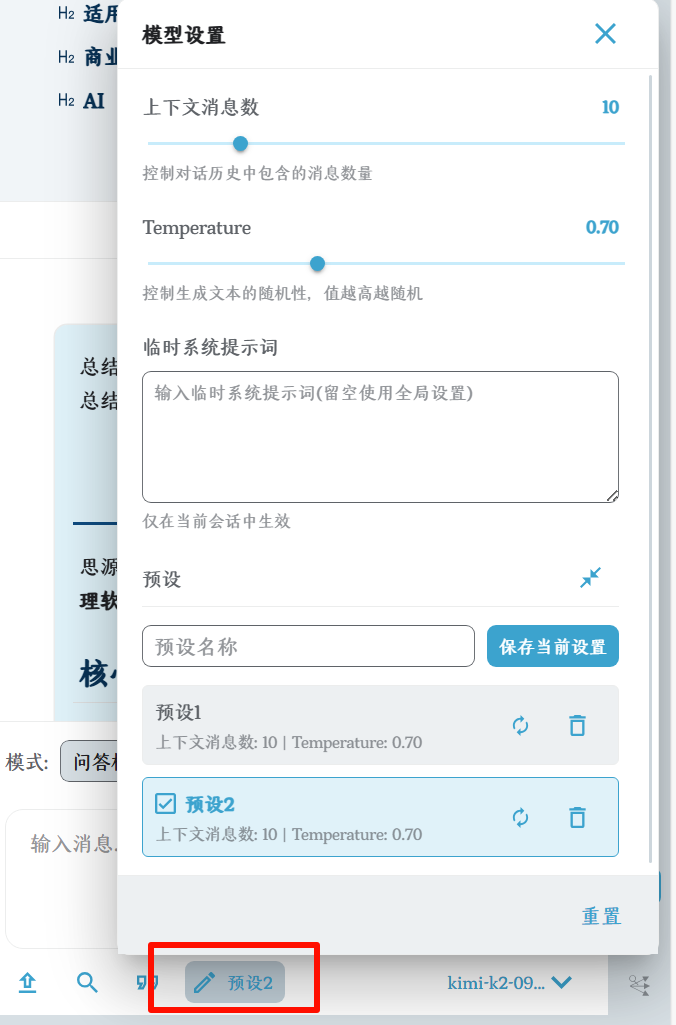Image resolution: width=676 pixels, height=1025 pixels.
Task: Uncheck the 预设2 checkbox
Action: point(166,804)
